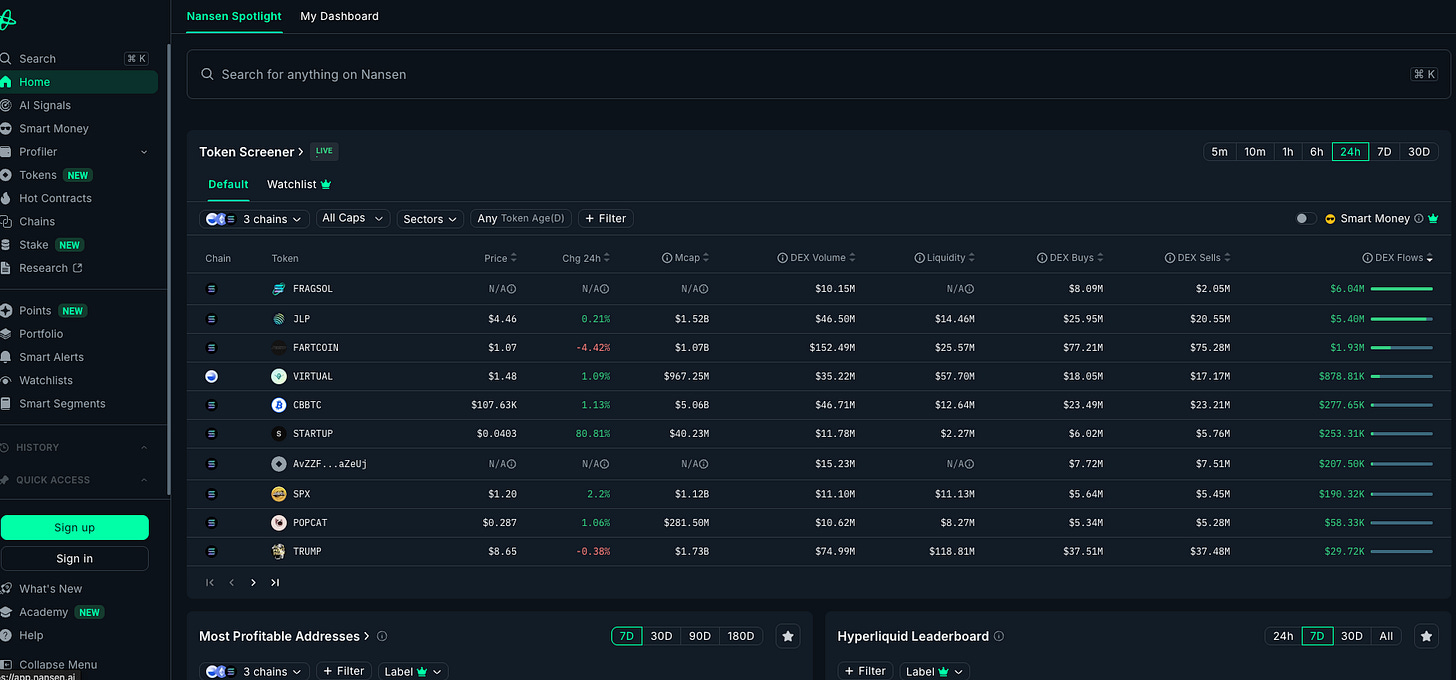Select 10m timeframe in Token Screener
Screen dimensions: 1456x680
(1254, 152)
